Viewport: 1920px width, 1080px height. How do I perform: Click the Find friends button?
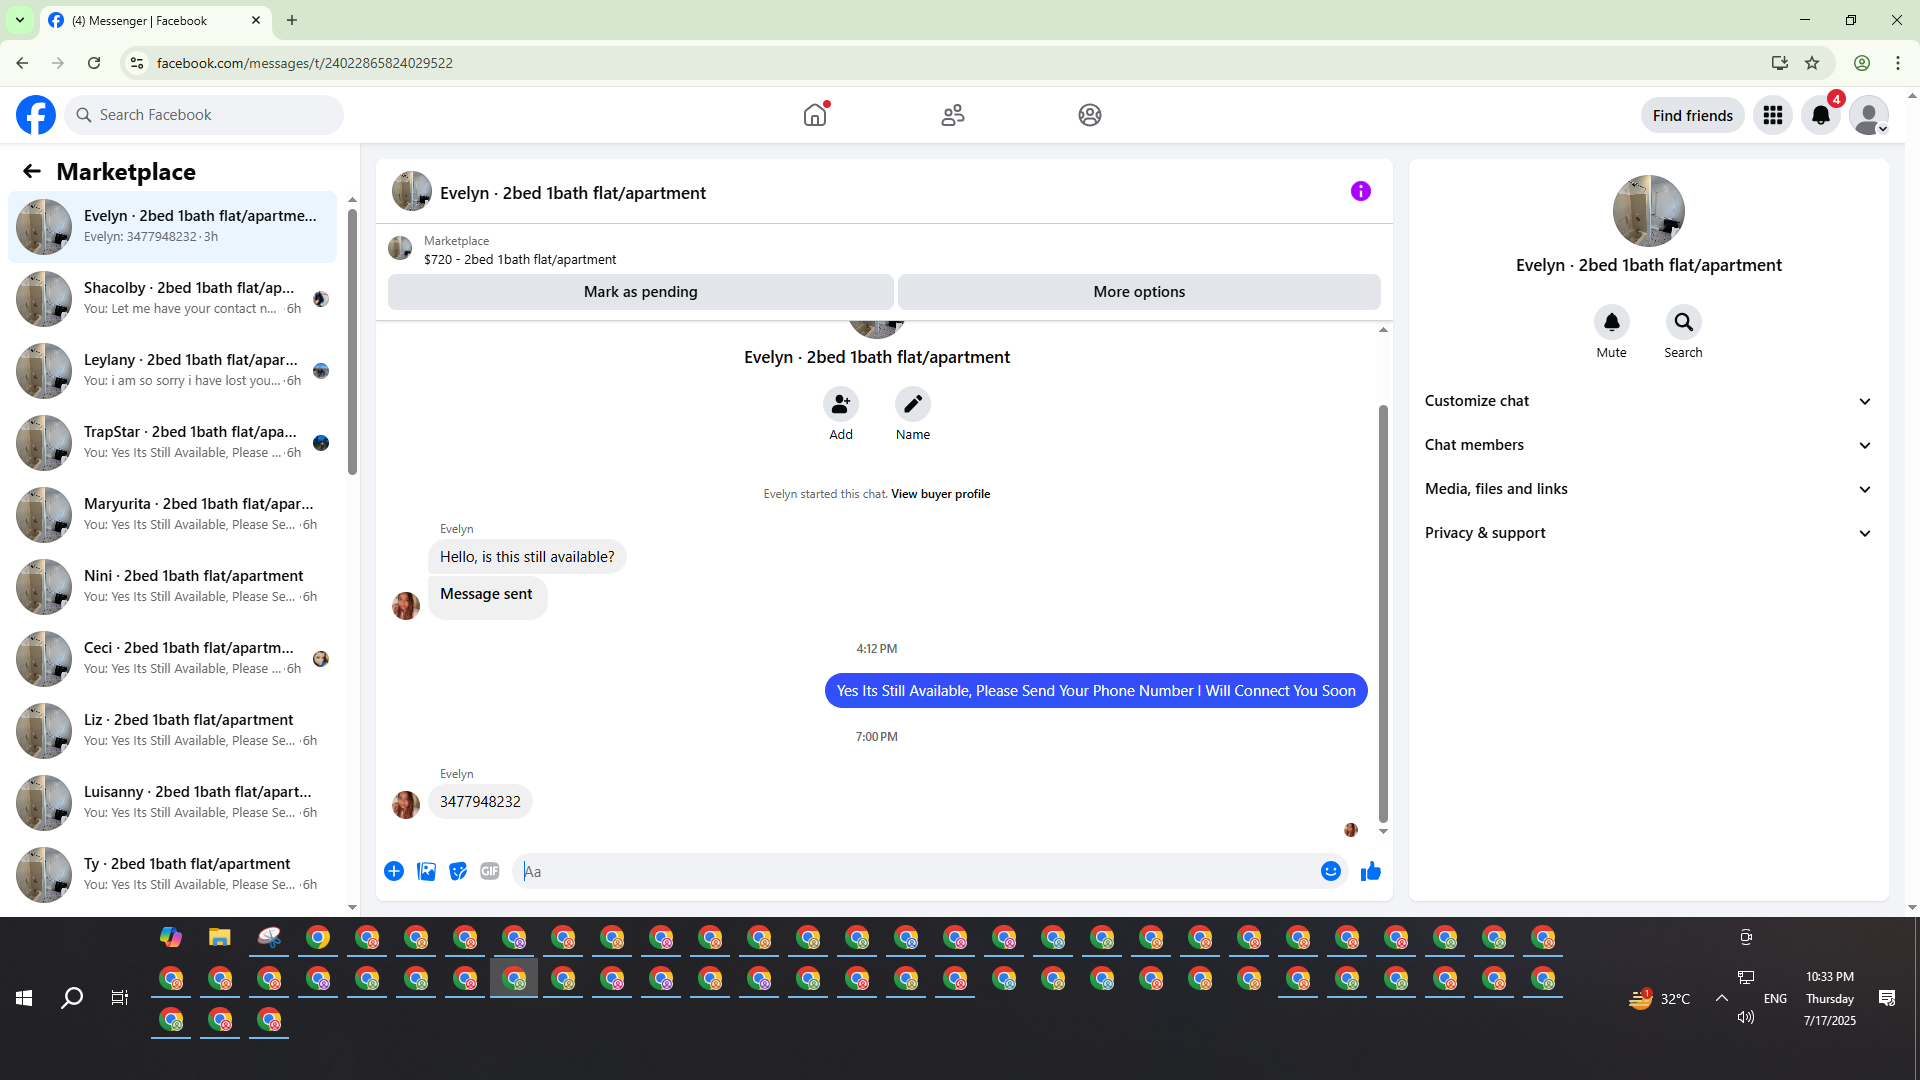(1693, 116)
